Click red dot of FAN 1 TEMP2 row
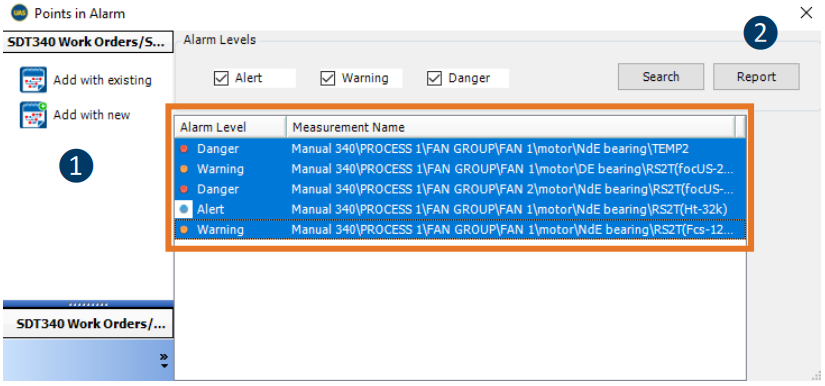This screenshot has height=386, width=825. click(x=184, y=149)
